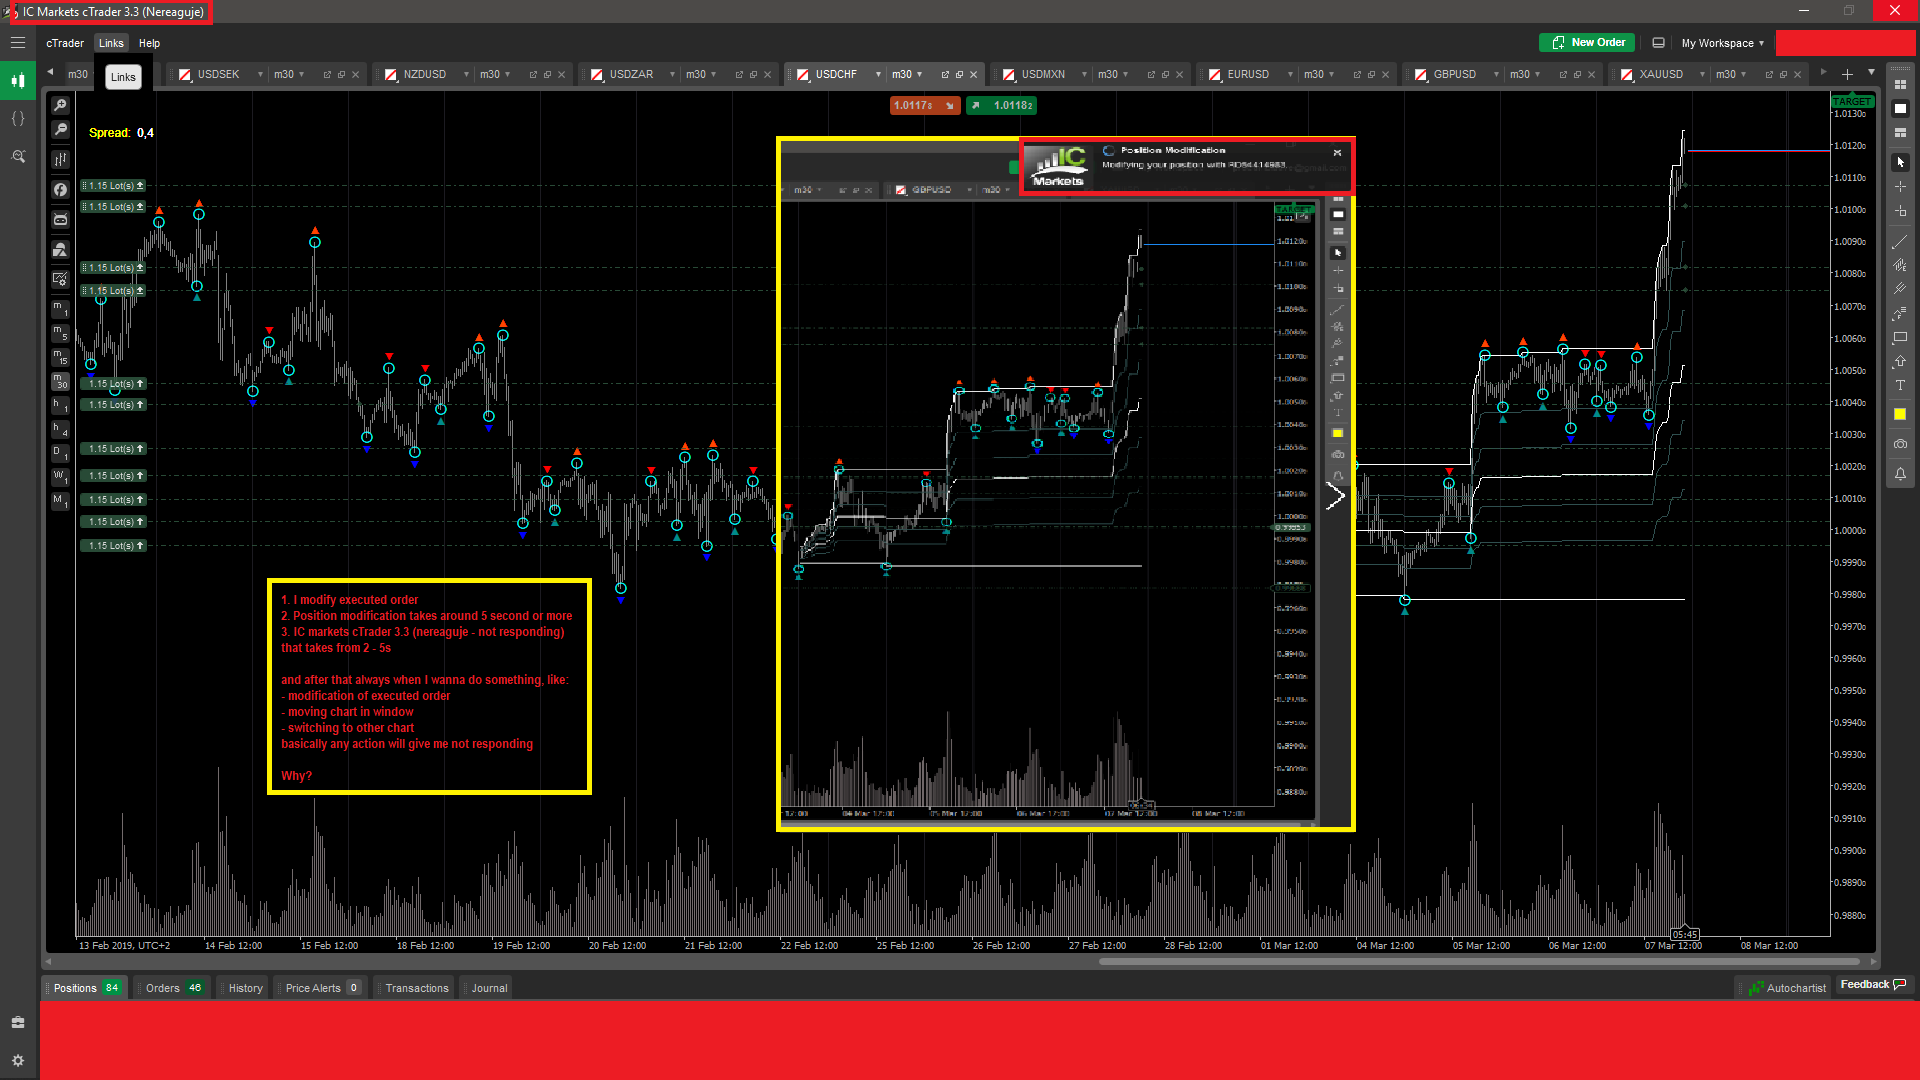
Task: Switch to the XAUUSD chart tab
Action: [x=1661, y=75]
